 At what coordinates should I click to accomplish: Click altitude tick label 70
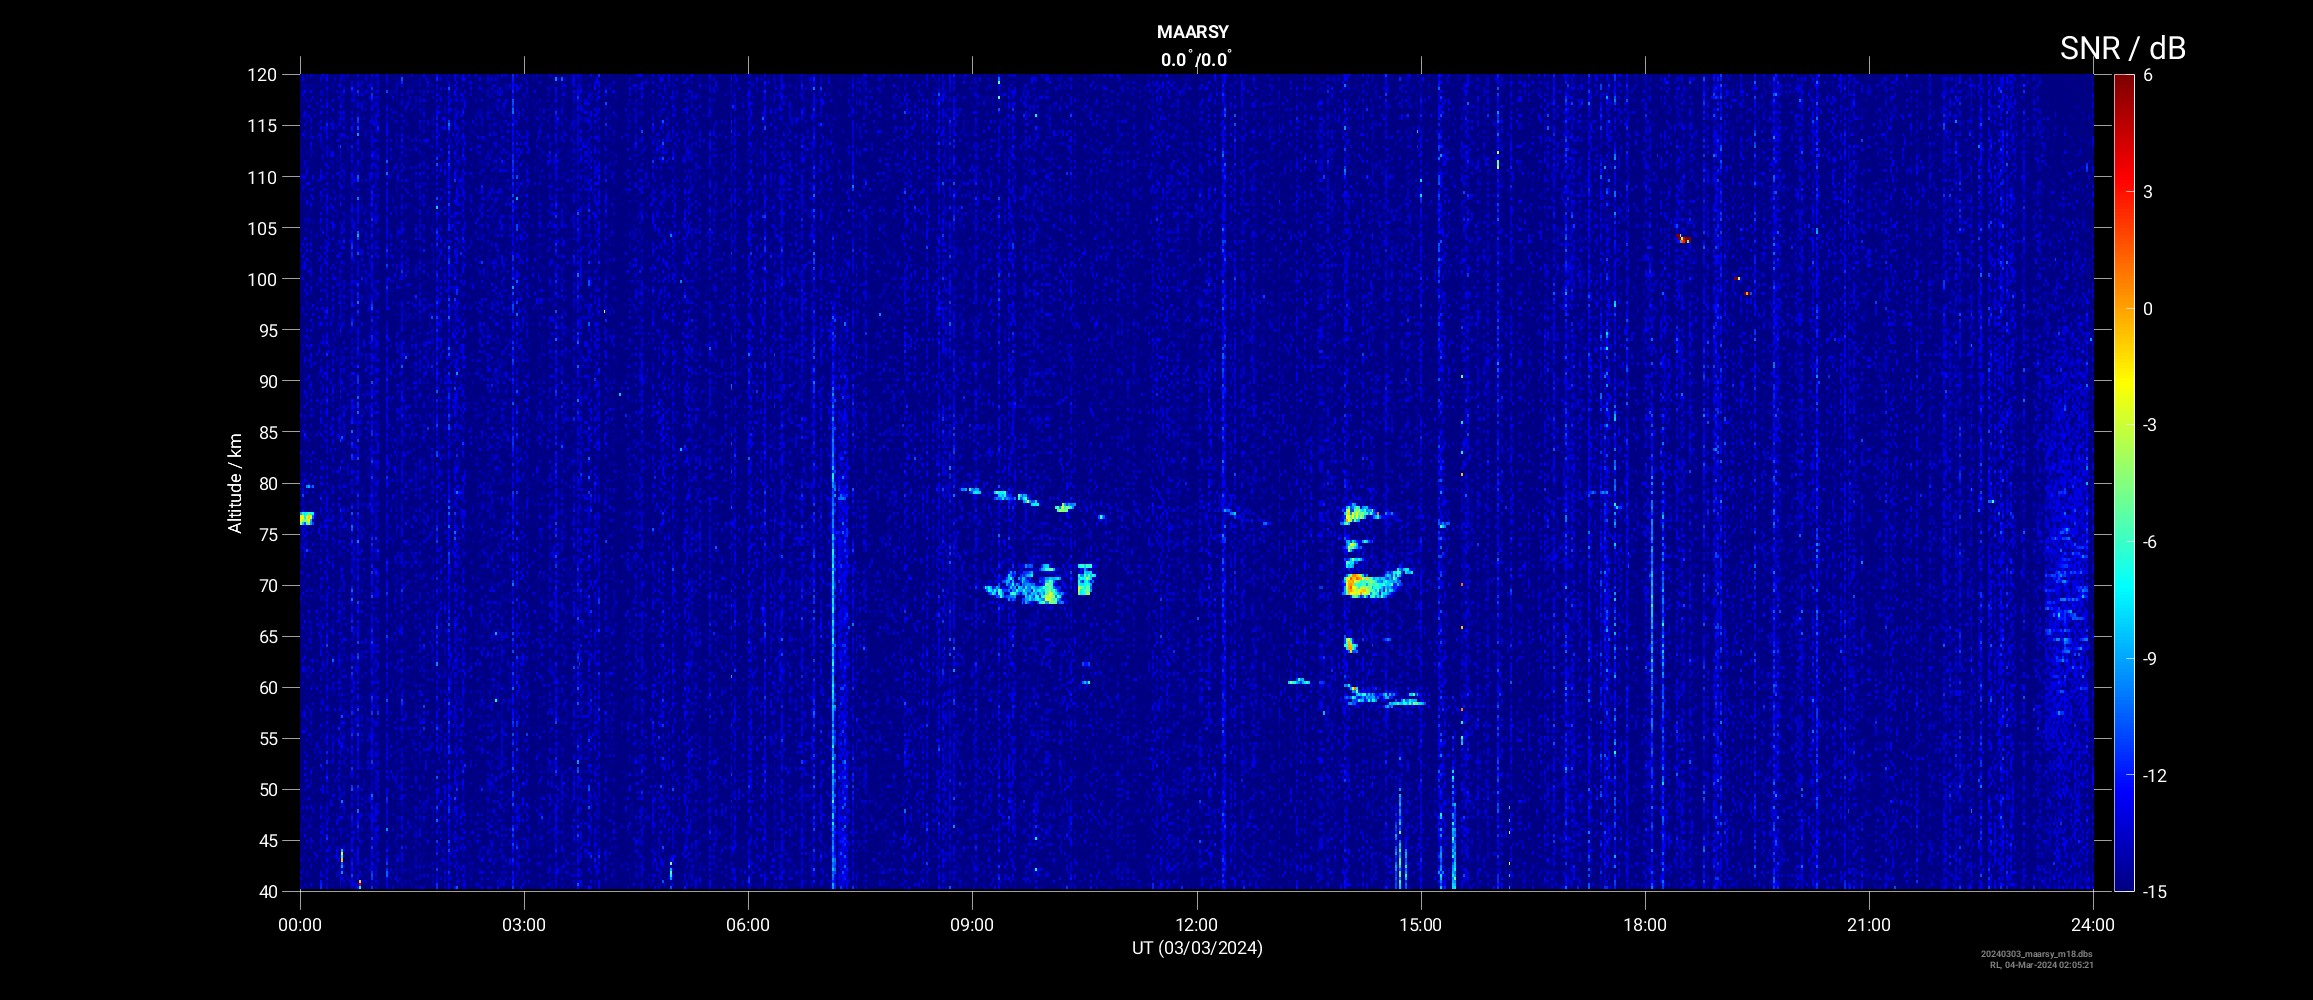[x=267, y=585]
